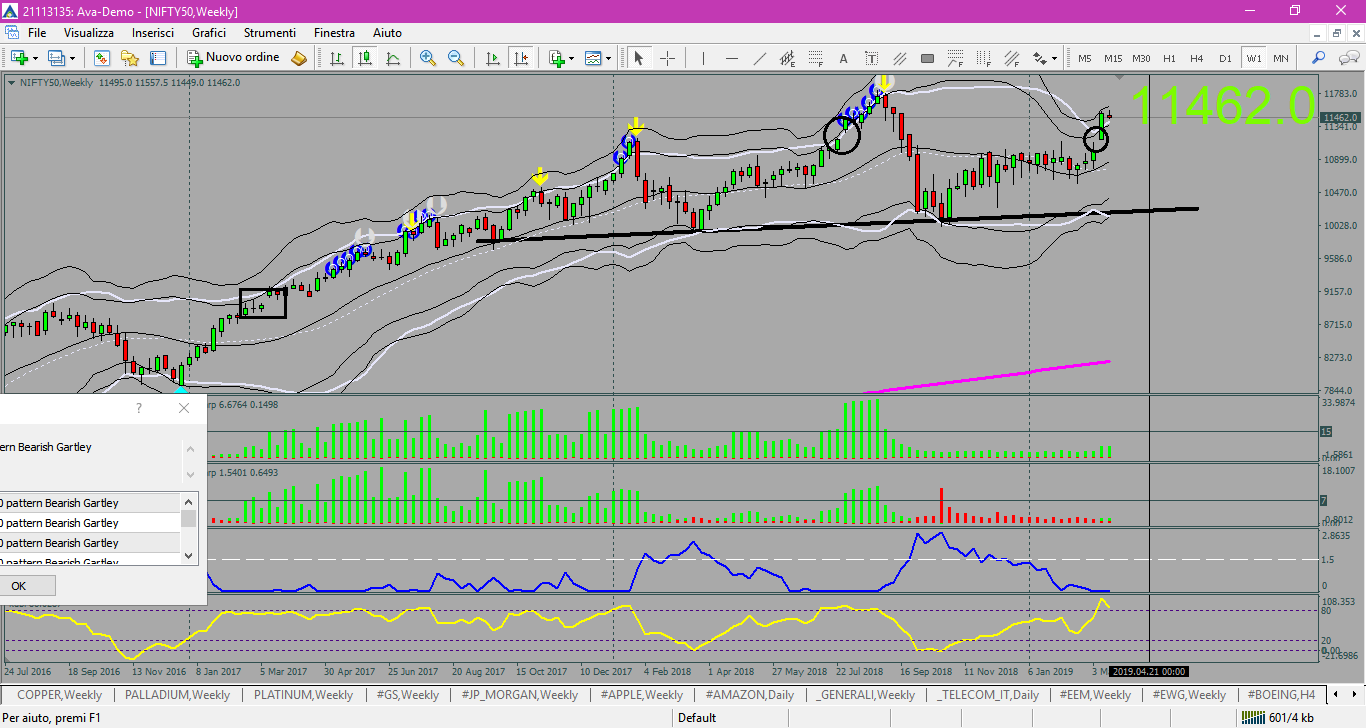The height and width of the screenshot is (728, 1366).
Task: Switch to #BOEING,H4 chart tab
Action: pos(1280,694)
